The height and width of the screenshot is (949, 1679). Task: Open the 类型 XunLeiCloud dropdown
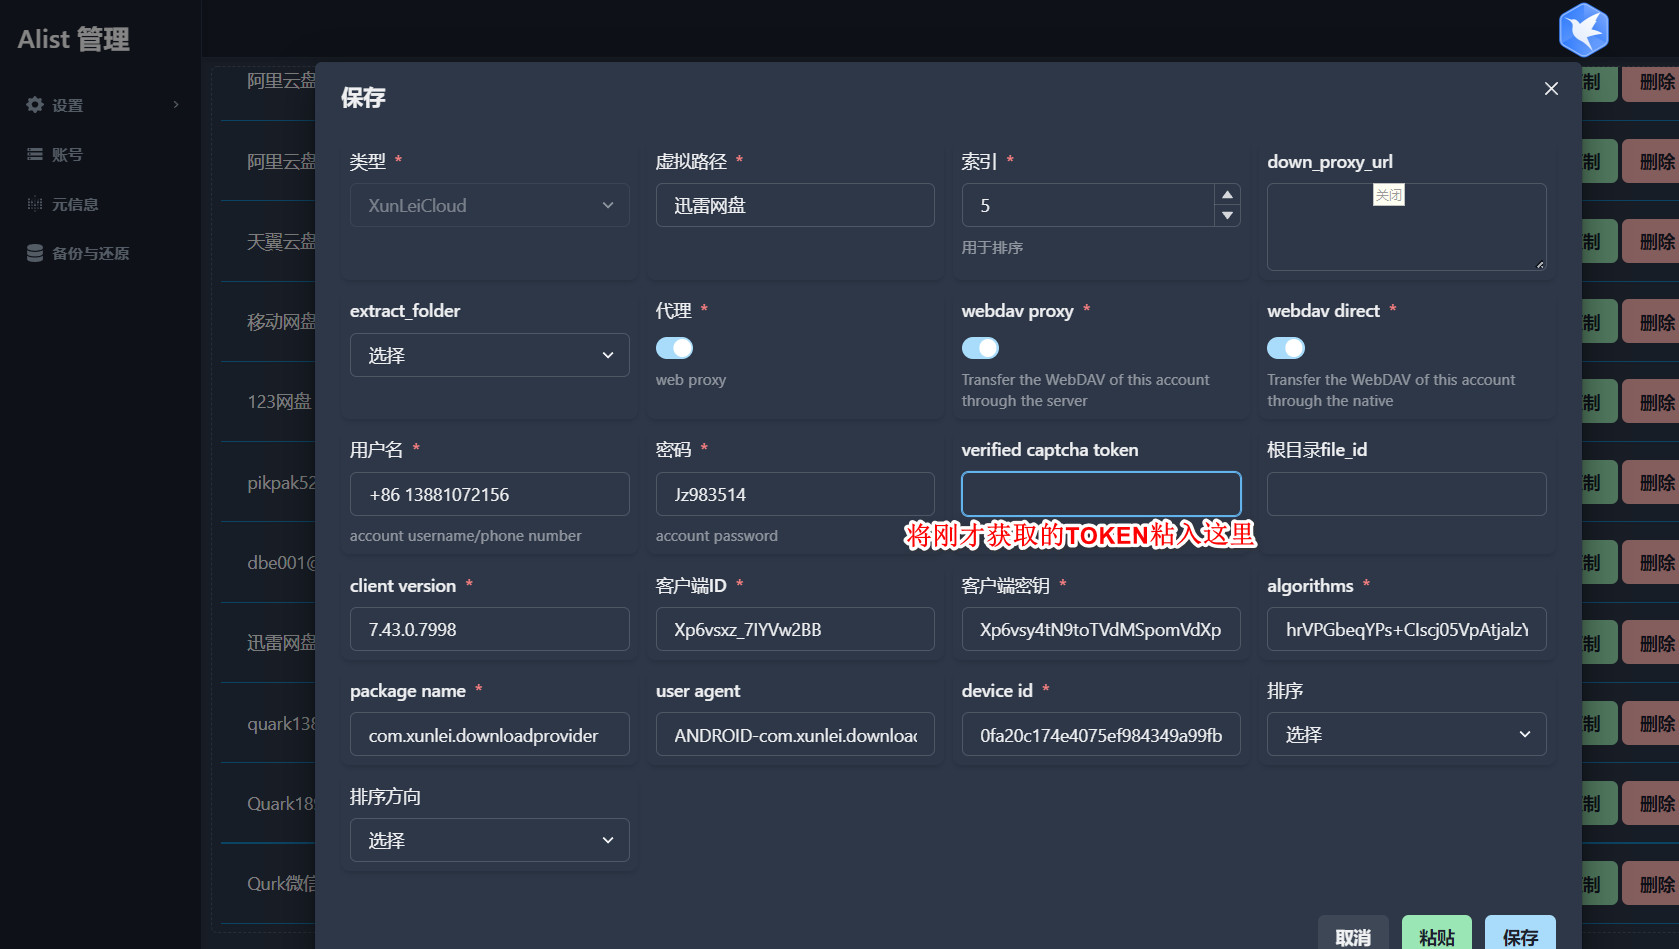coord(490,205)
